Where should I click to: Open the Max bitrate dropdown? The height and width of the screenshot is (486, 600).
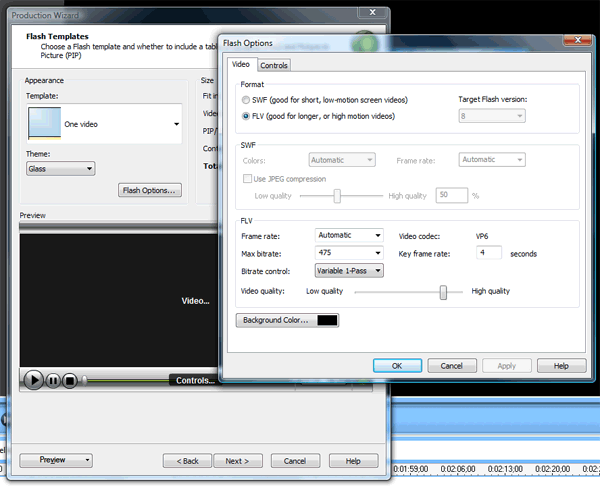point(349,253)
